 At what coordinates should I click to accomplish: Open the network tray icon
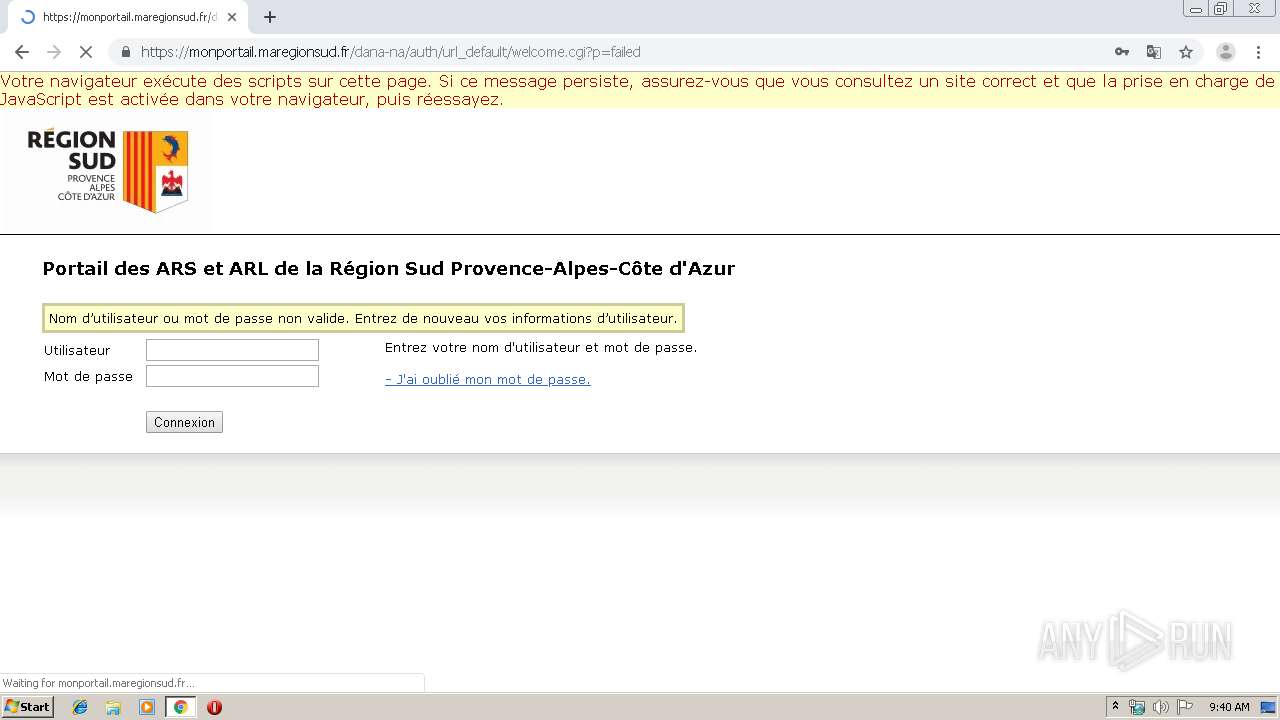pos(1137,707)
